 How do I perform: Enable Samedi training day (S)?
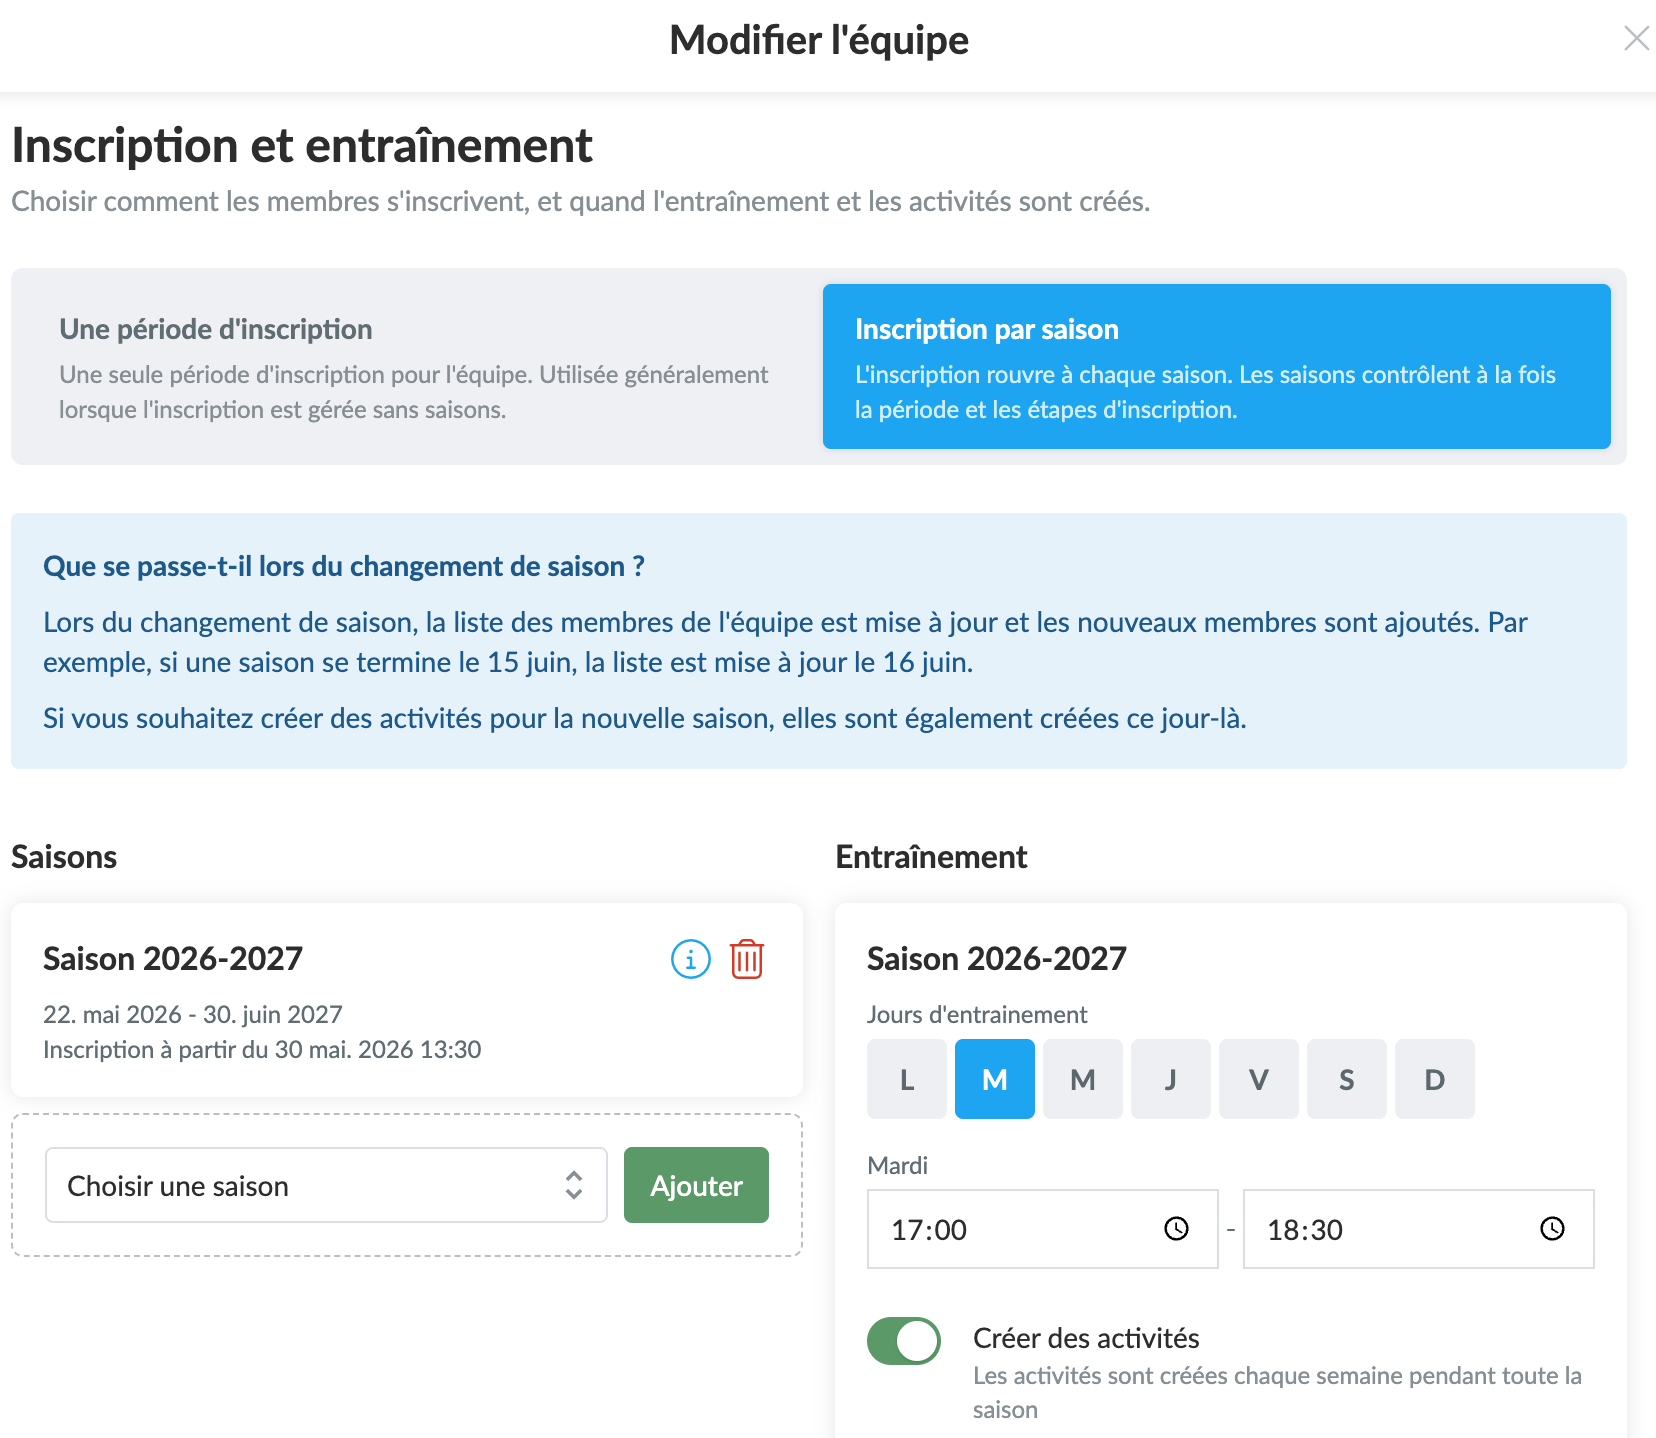click(1347, 1079)
